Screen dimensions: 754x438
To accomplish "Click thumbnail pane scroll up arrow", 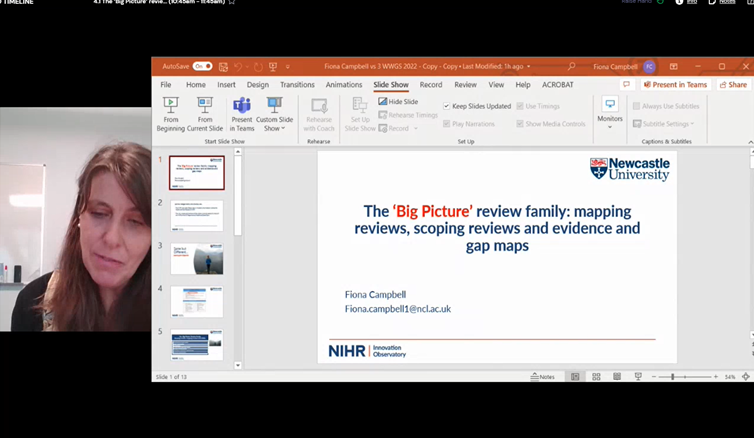I will click(x=238, y=152).
